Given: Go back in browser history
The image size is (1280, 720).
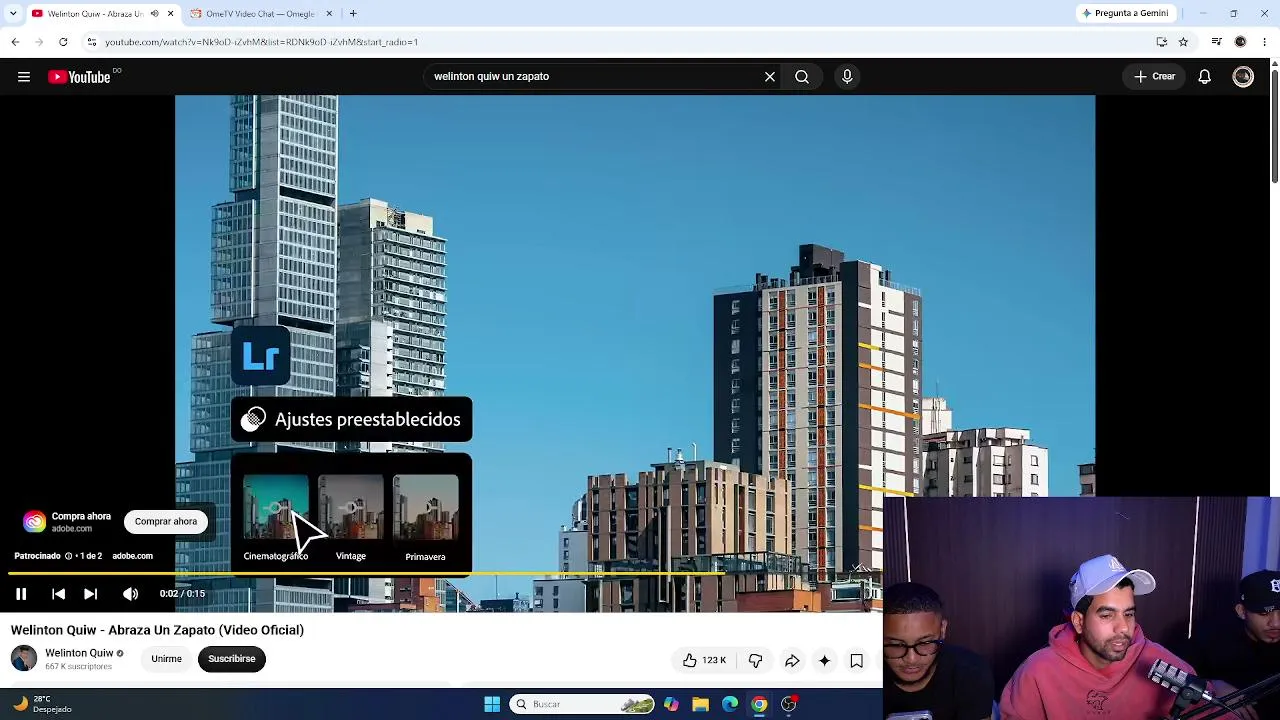Looking at the screenshot, I should tap(15, 42).
